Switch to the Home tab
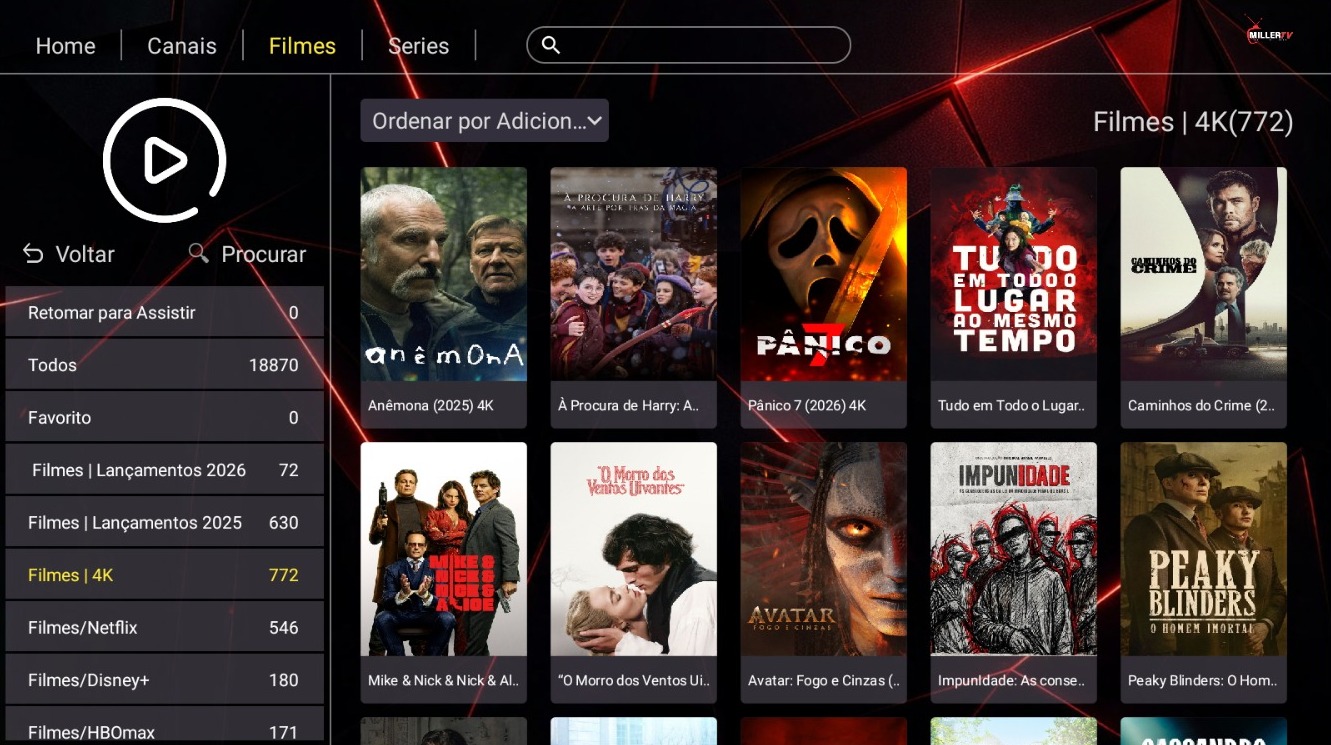Viewport: 1331px width, 745px height. point(65,46)
